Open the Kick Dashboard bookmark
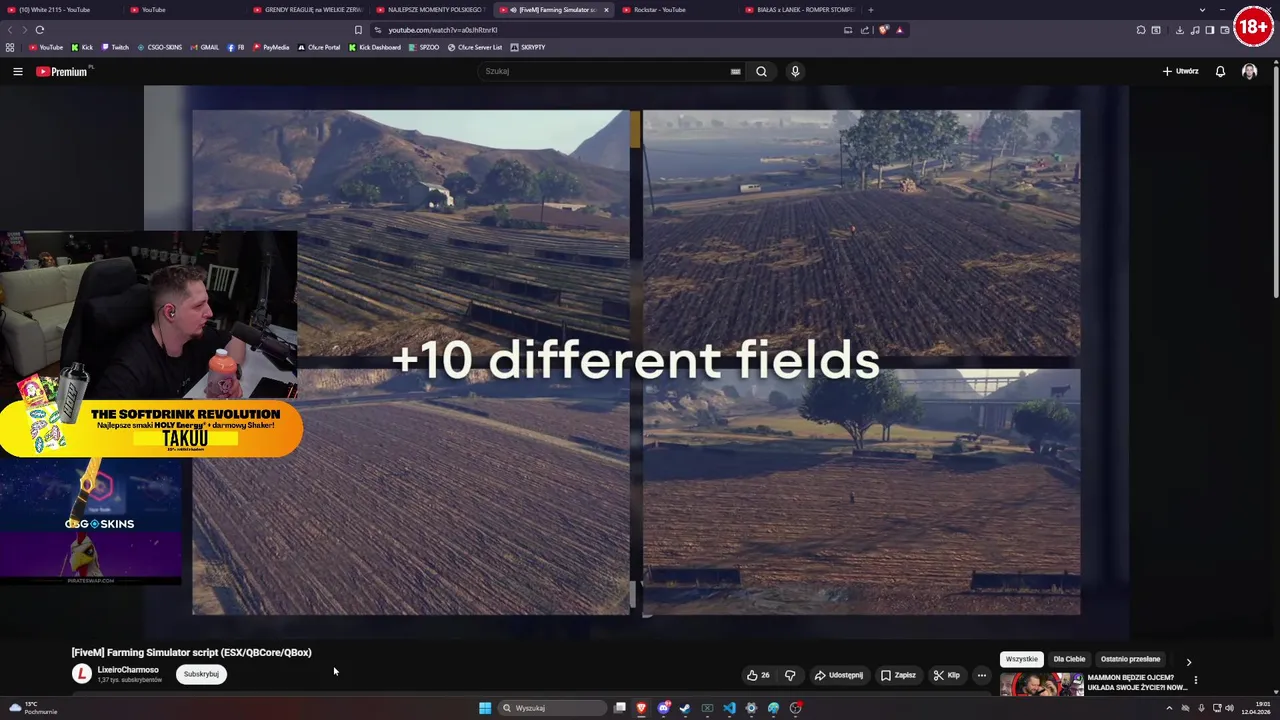 click(x=375, y=47)
